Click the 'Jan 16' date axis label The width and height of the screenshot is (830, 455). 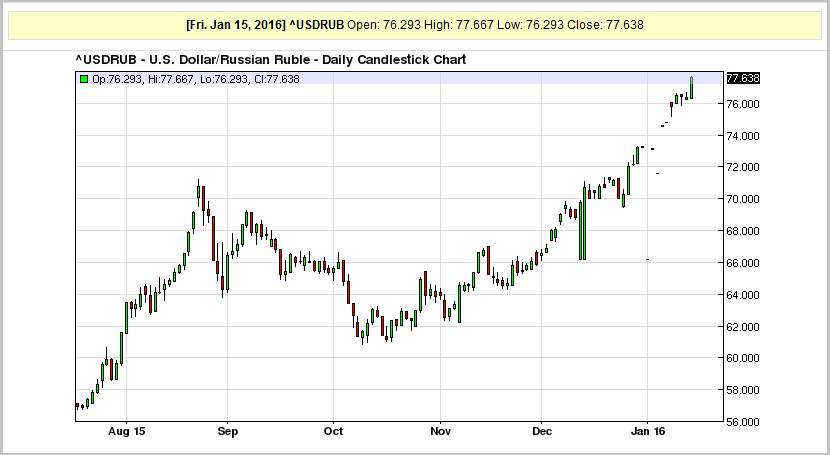(x=648, y=431)
